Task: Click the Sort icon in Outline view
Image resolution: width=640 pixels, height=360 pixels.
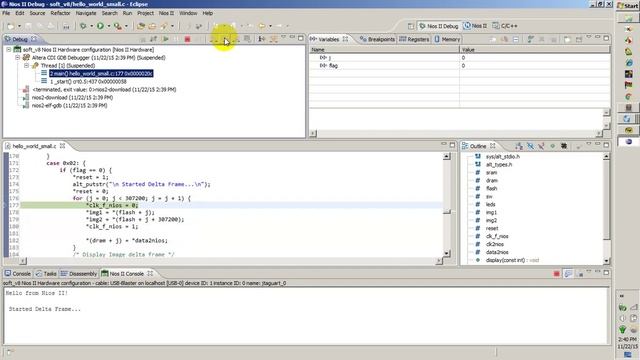Action: point(519,146)
